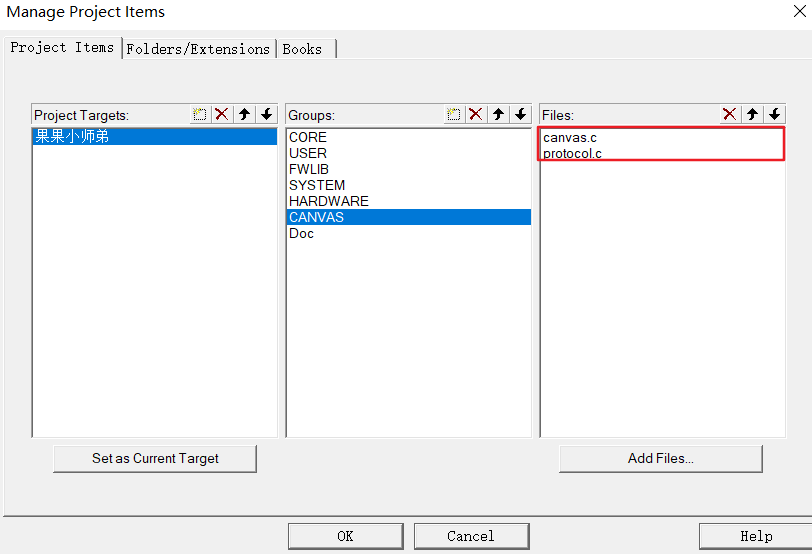Open the Project Items tab
Image resolution: width=812 pixels, height=554 pixels.
62,48
